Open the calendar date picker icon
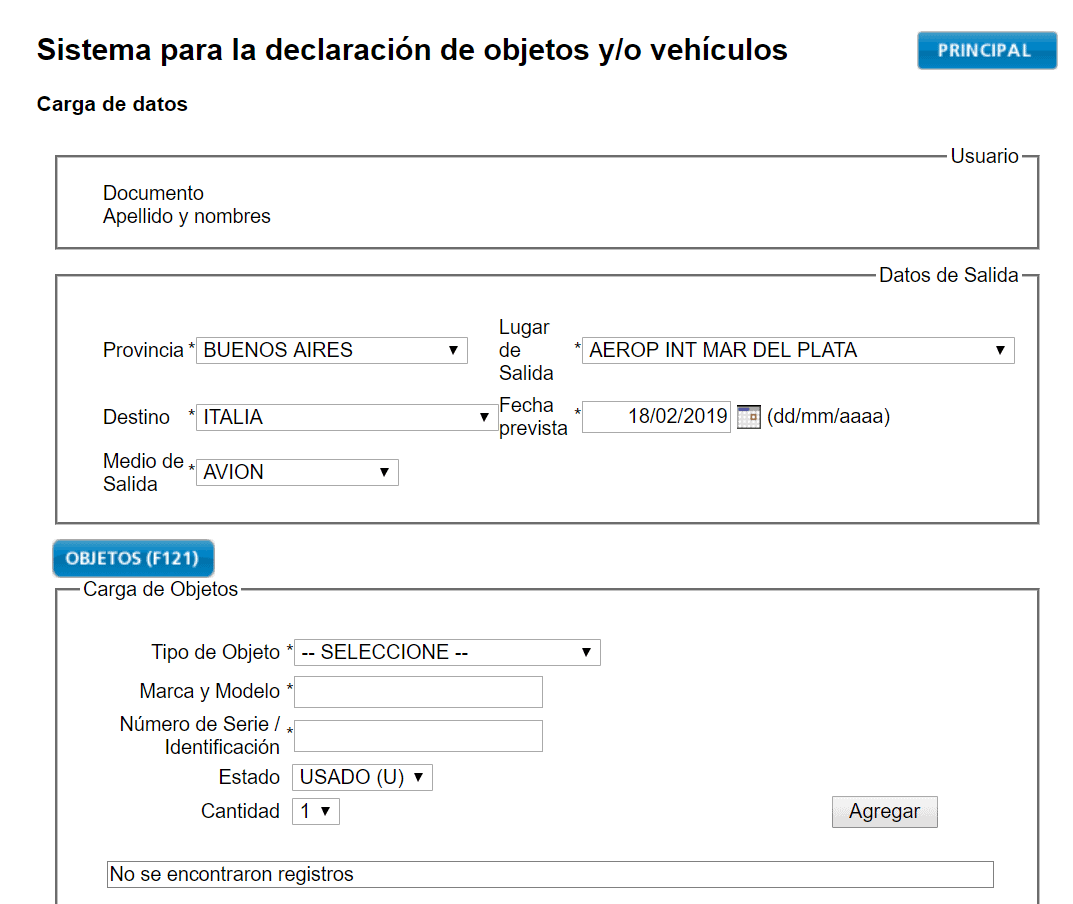The height and width of the screenshot is (904, 1073). click(x=748, y=417)
